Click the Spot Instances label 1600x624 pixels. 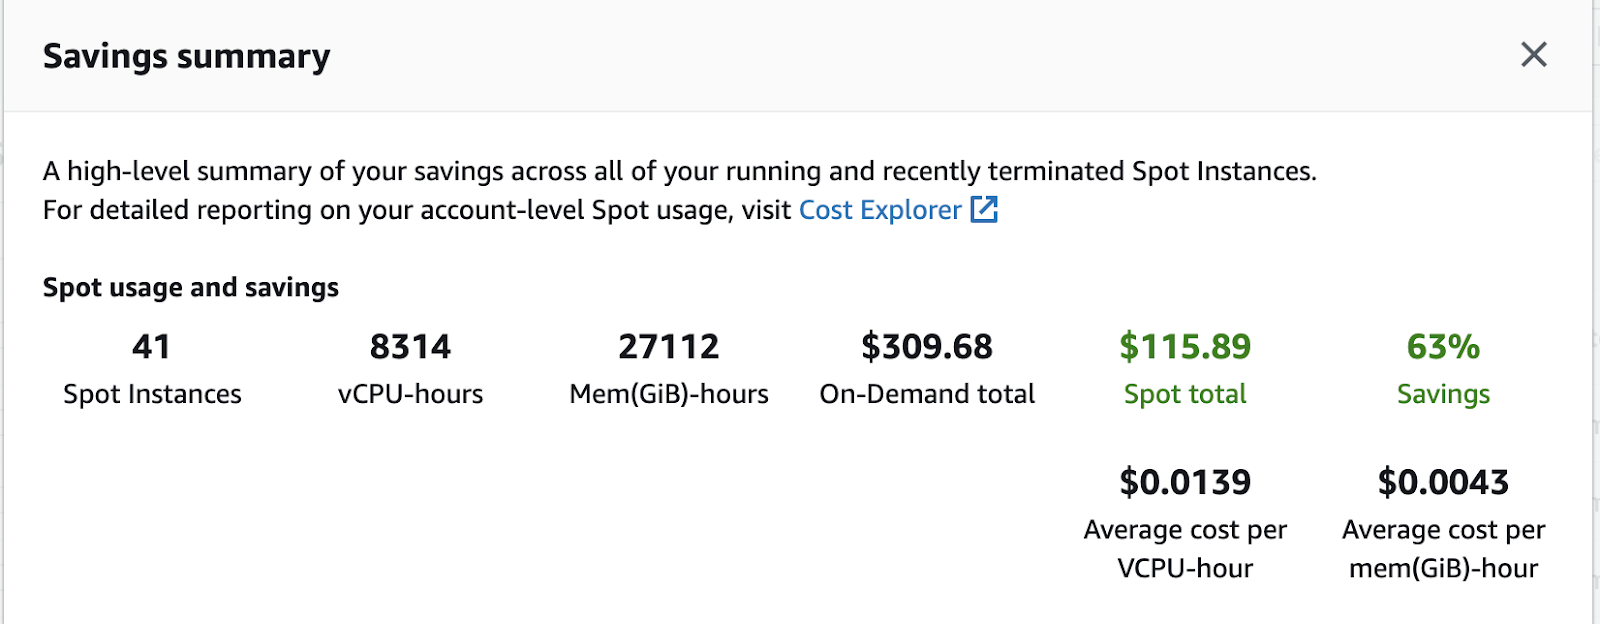pyautogui.click(x=152, y=394)
